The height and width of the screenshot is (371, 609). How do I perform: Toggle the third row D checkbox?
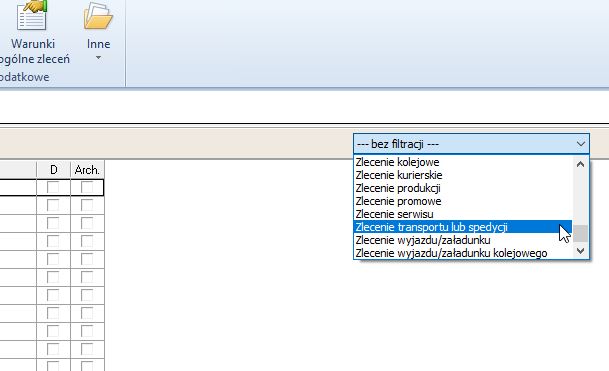click(x=53, y=223)
